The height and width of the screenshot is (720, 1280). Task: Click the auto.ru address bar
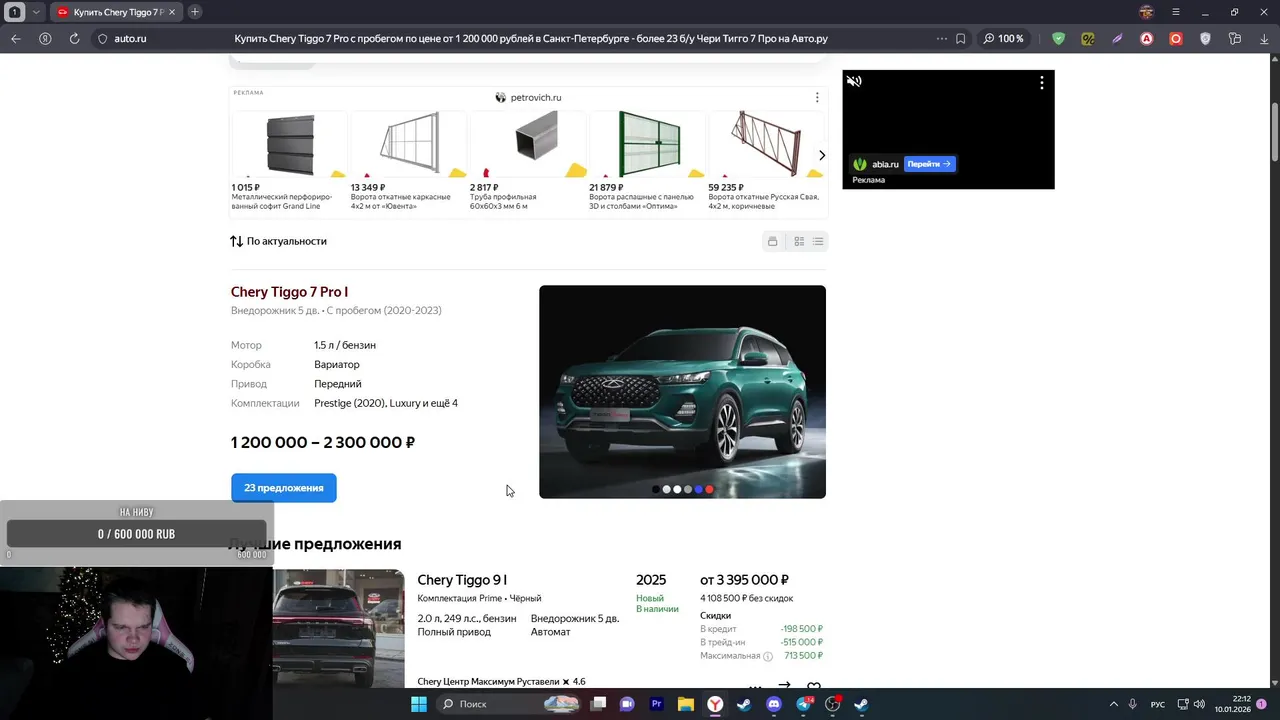click(x=530, y=39)
